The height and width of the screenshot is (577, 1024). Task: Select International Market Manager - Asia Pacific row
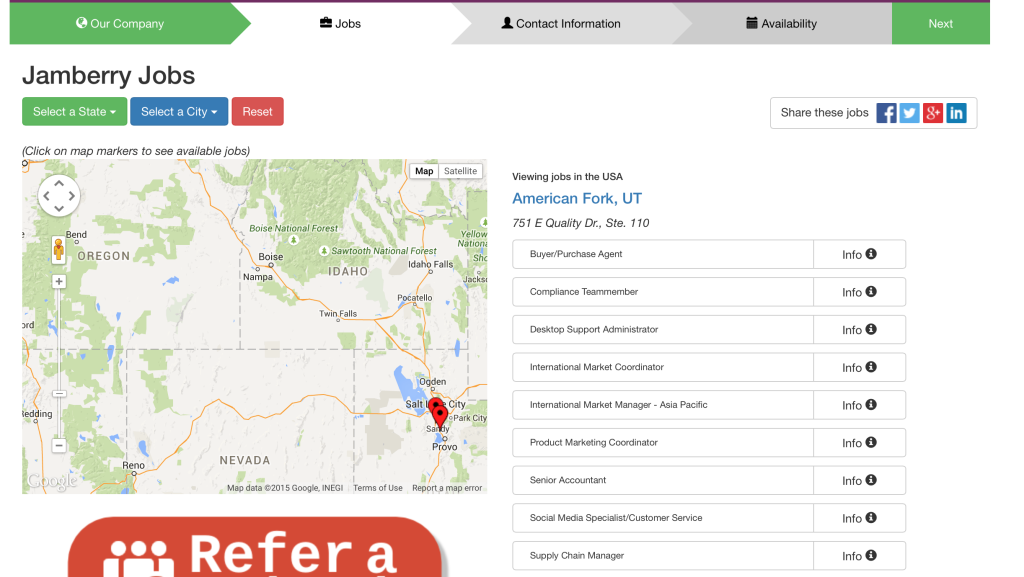pyautogui.click(x=663, y=405)
